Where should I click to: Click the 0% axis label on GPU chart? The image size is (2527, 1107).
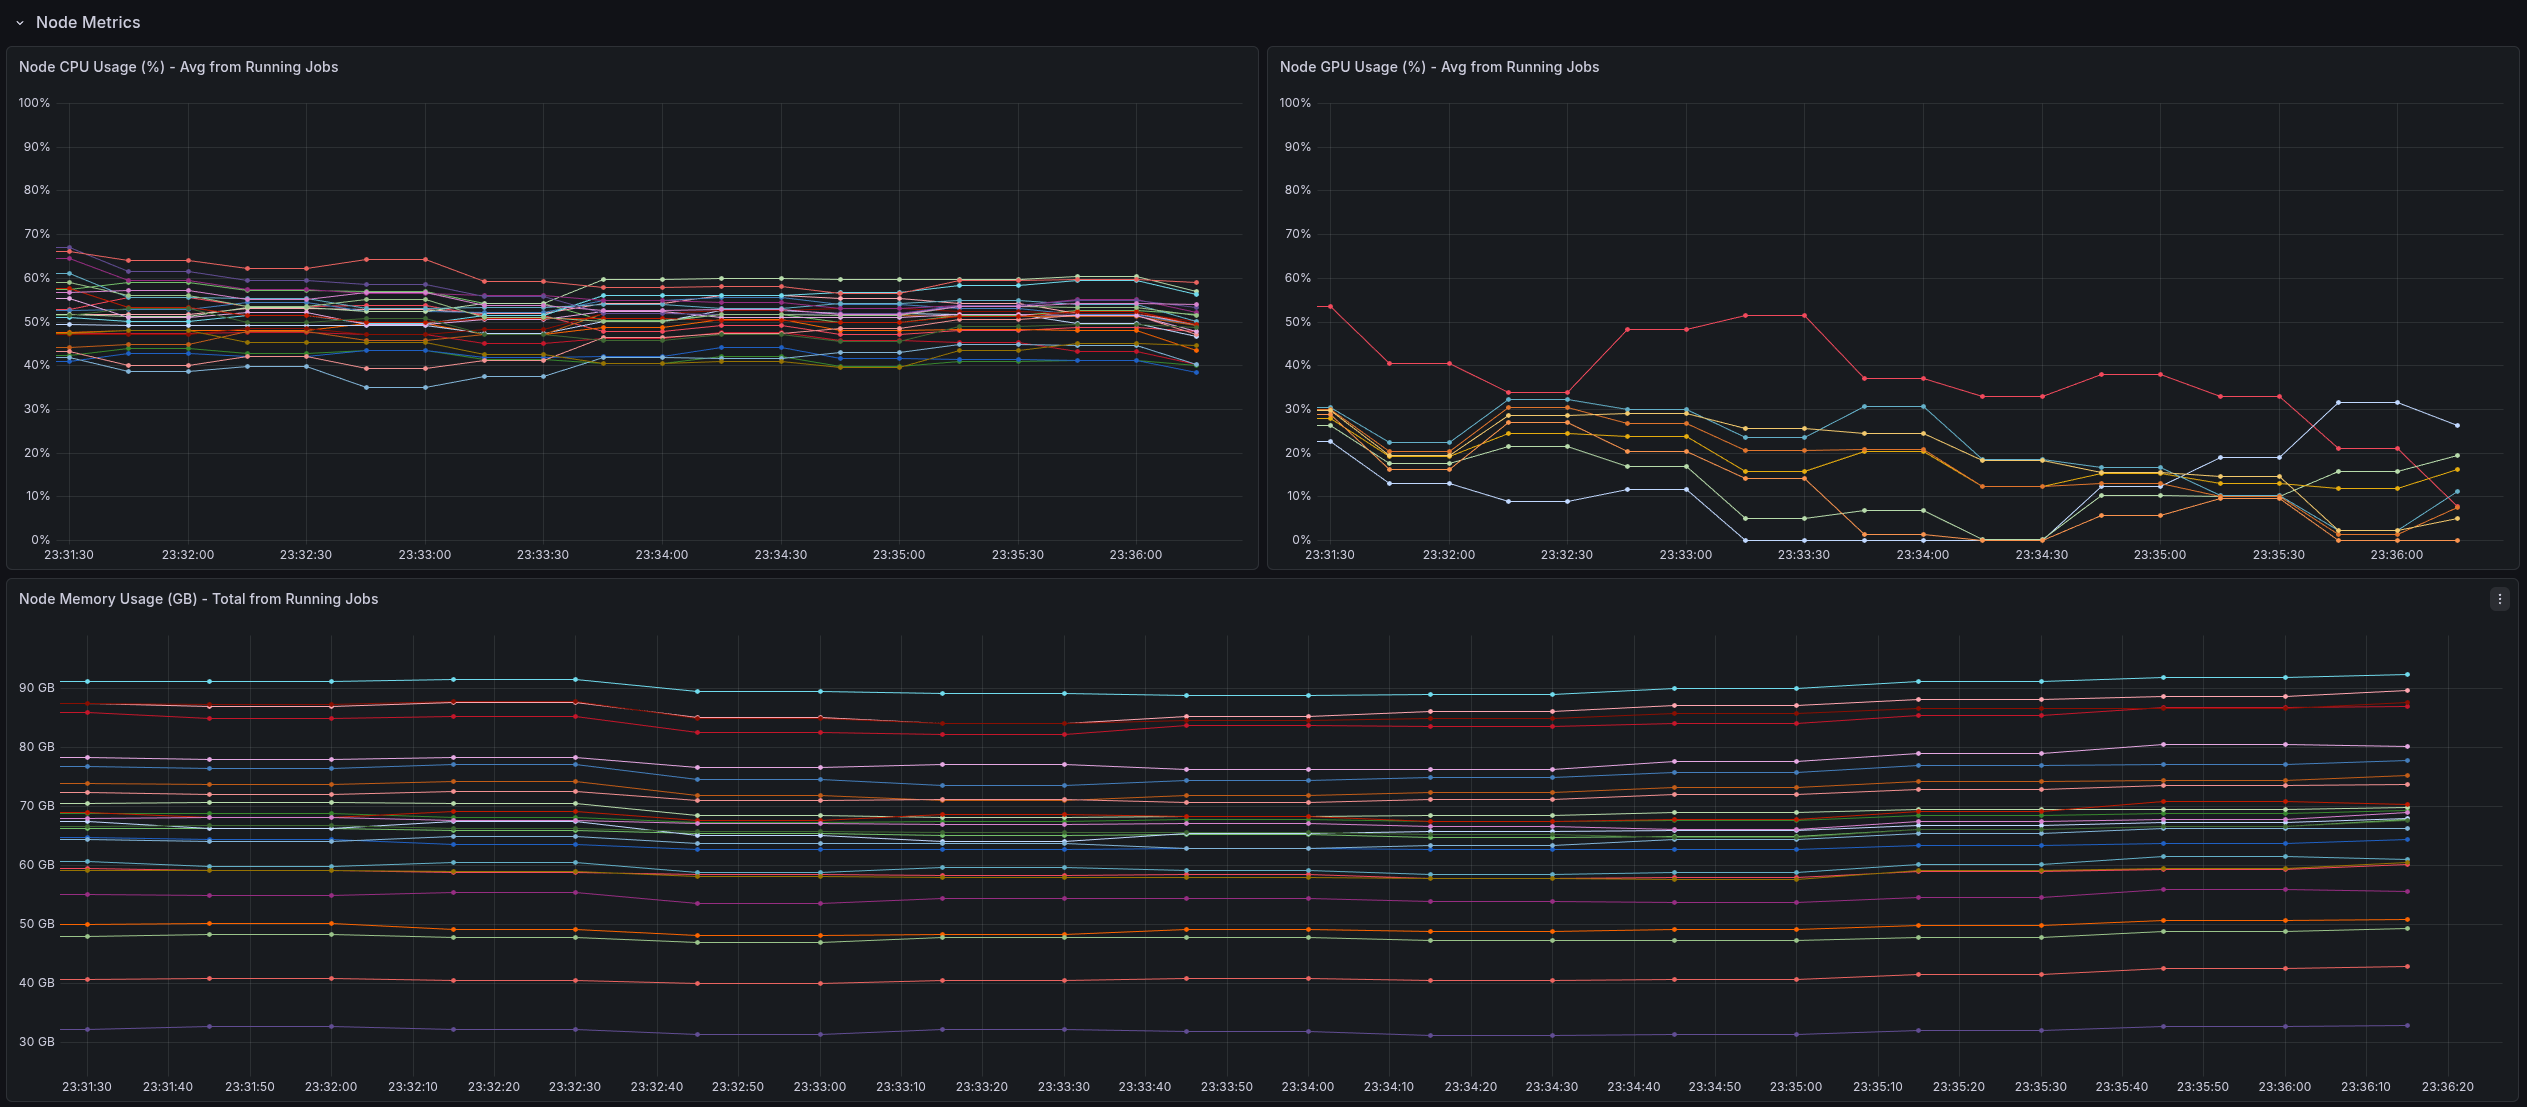point(1300,539)
